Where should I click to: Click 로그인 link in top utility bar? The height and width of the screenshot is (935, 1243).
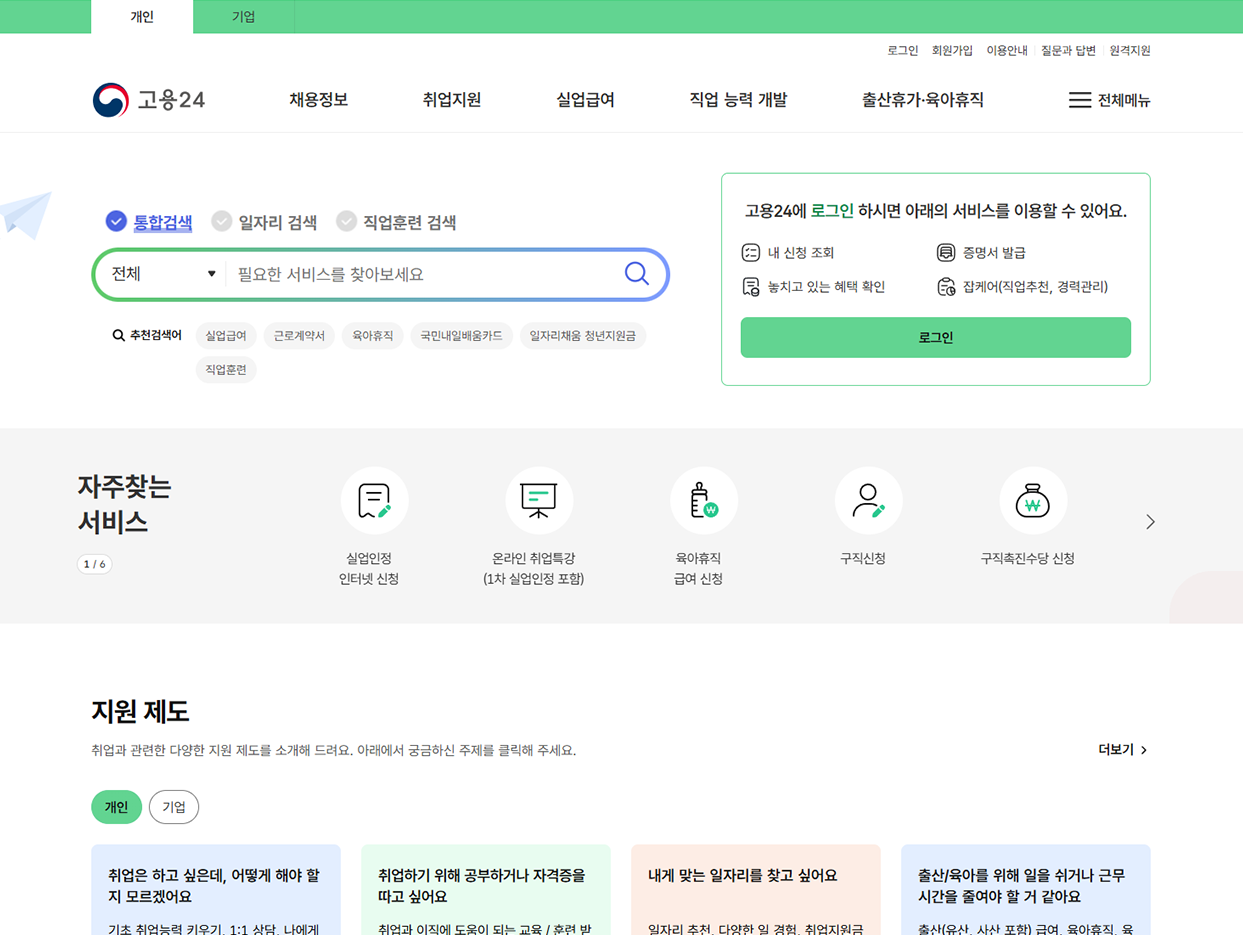pyautogui.click(x=903, y=50)
